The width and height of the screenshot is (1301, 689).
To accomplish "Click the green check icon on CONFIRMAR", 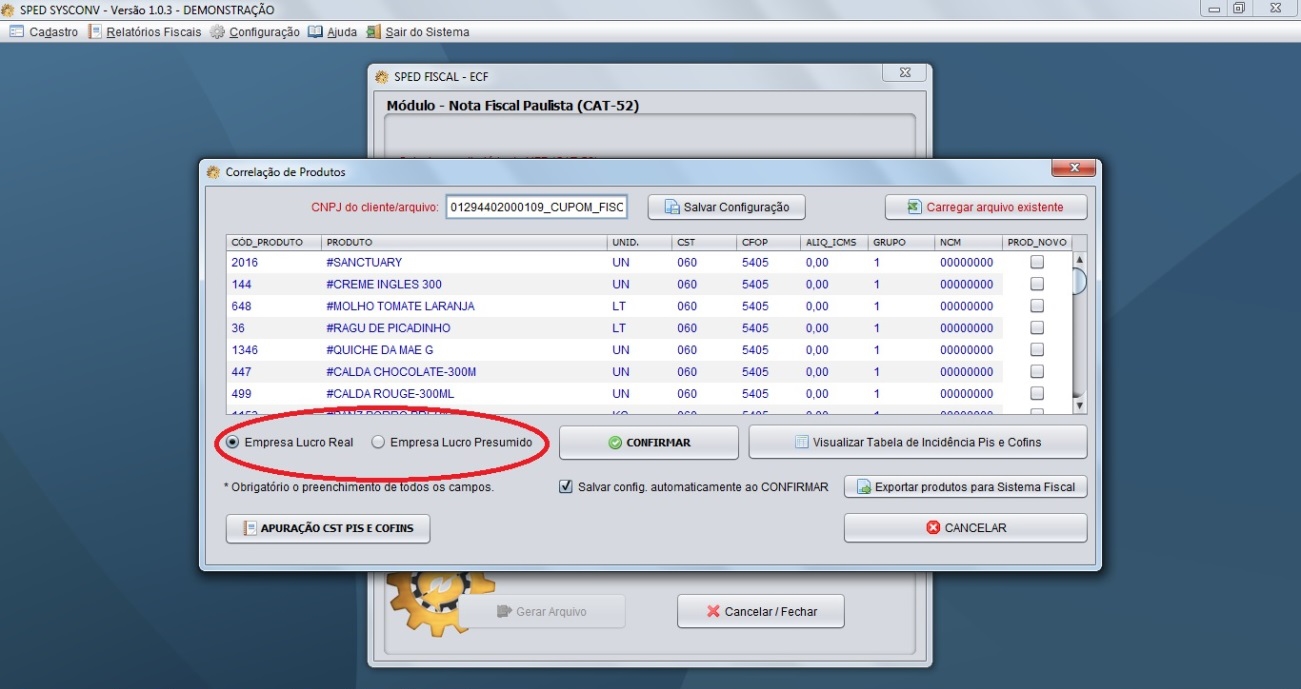I will click(x=615, y=442).
